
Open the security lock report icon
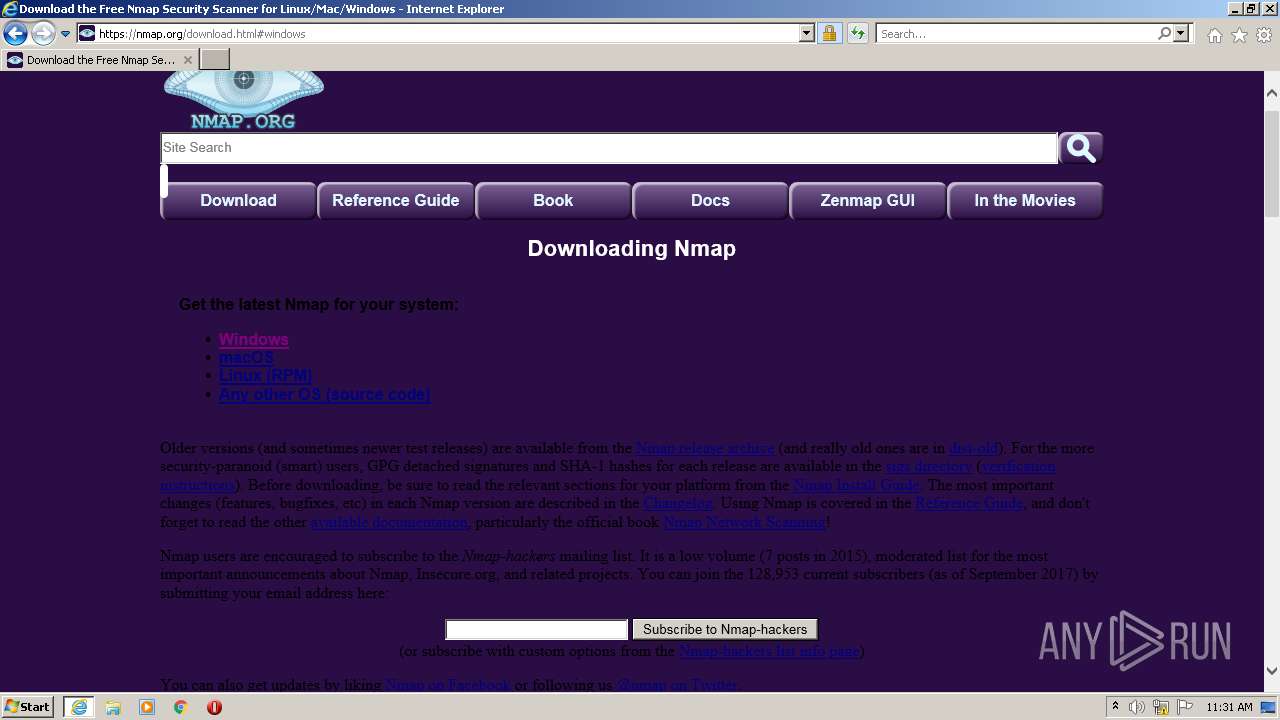[829, 34]
